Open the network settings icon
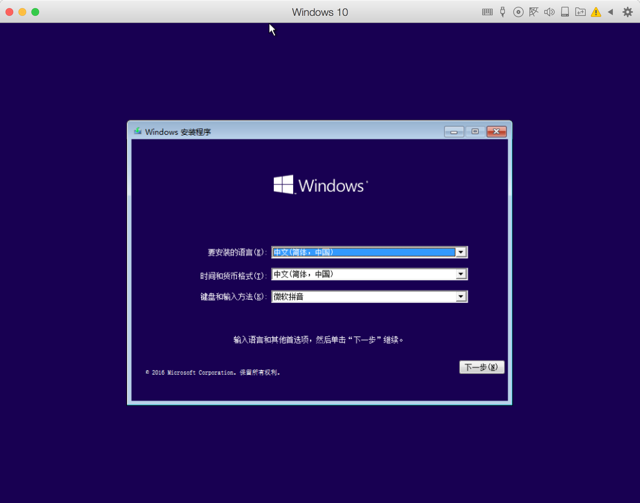Viewport: 640px width, 503px height. pyautogui.click(x=533, y=12)
